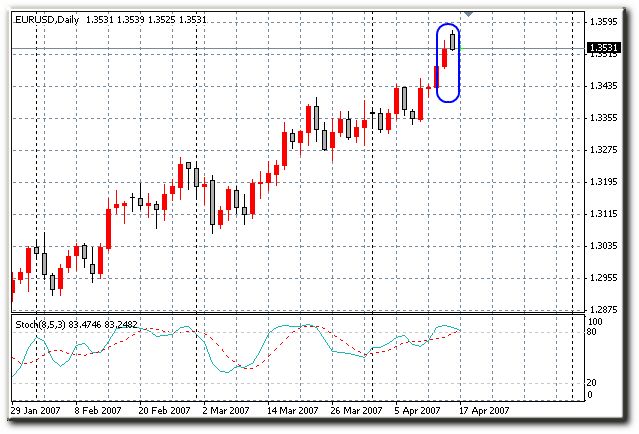Click the chart shift triangle marker
639x434 pixels.
coord(469,14)
